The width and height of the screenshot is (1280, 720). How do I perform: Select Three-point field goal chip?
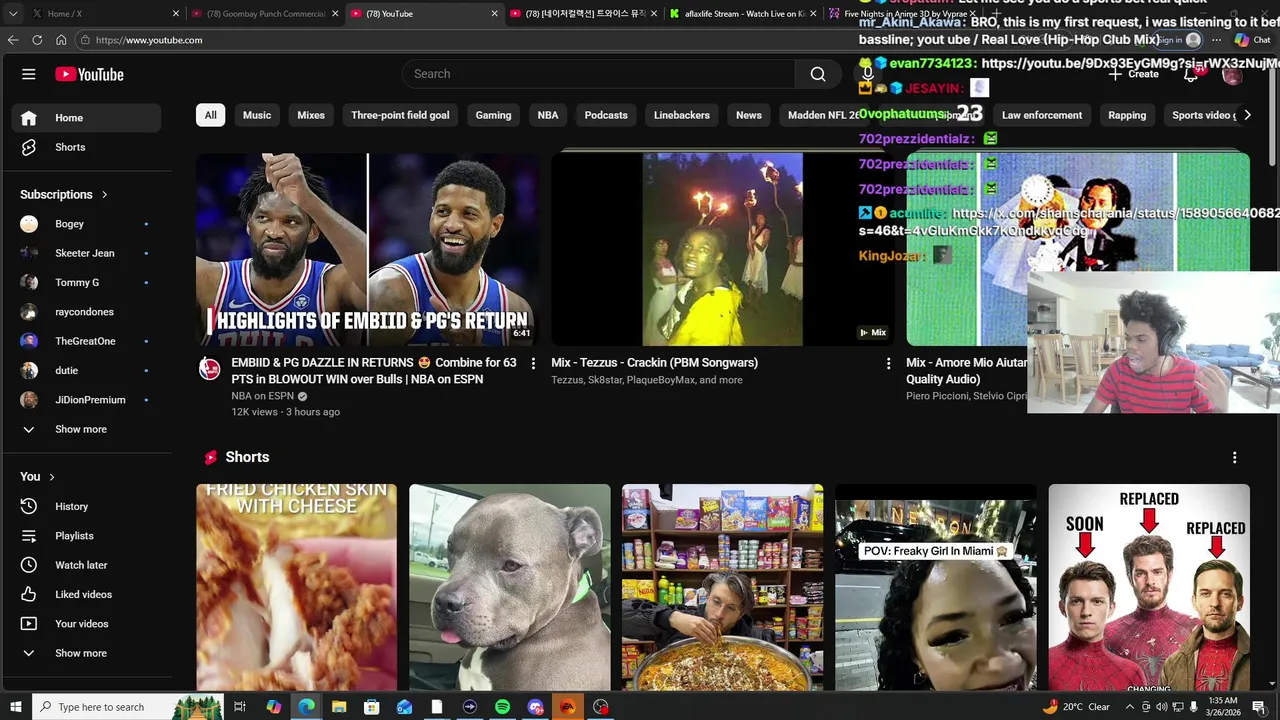tap(400, 115)
